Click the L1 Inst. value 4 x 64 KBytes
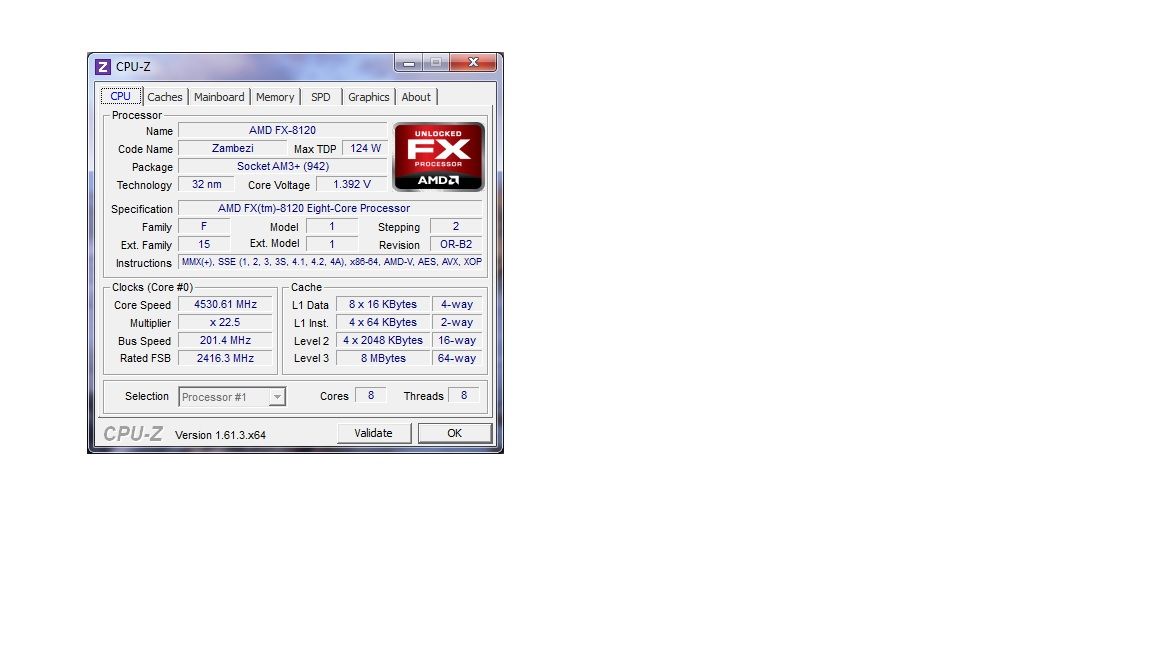Image resolution: width=1152 pixels, height=648 pixels. click(x=383, y=322)
